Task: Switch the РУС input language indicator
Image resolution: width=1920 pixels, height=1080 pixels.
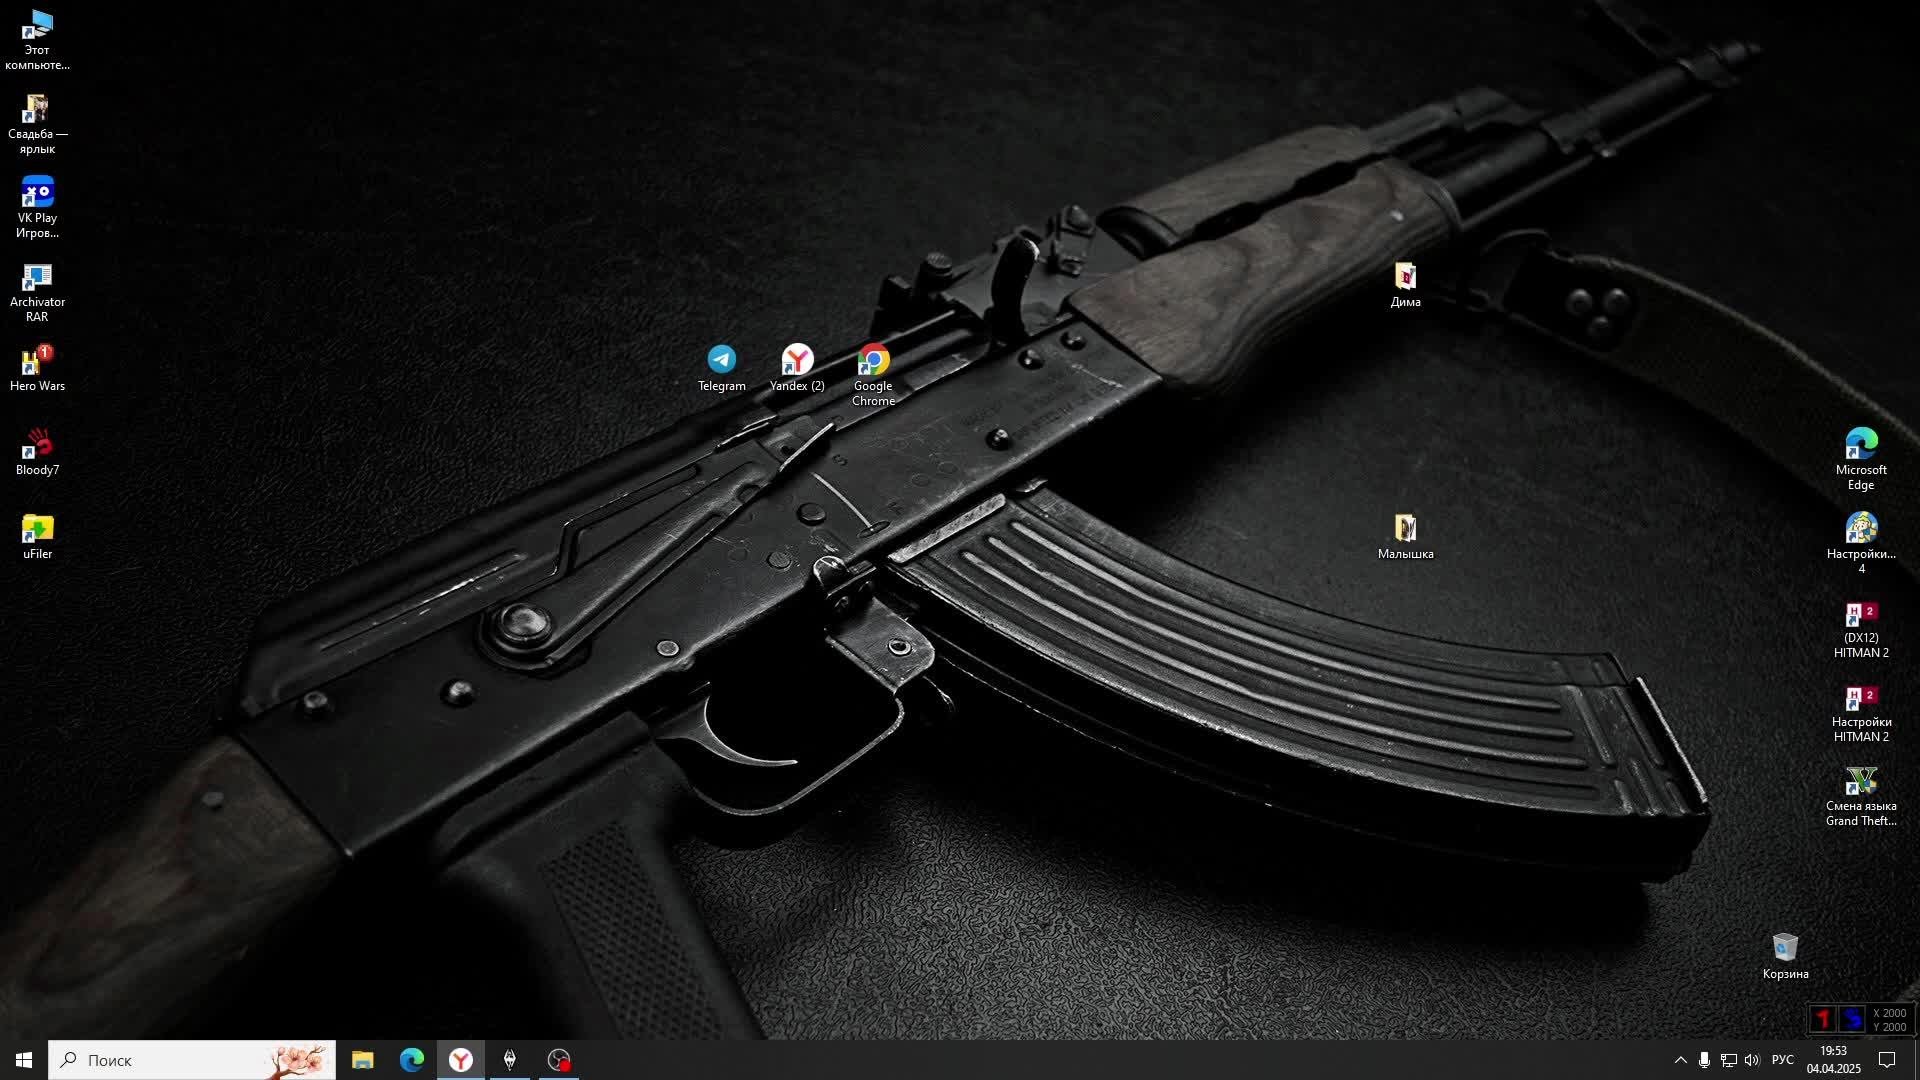Action: pos(1782,1060)
